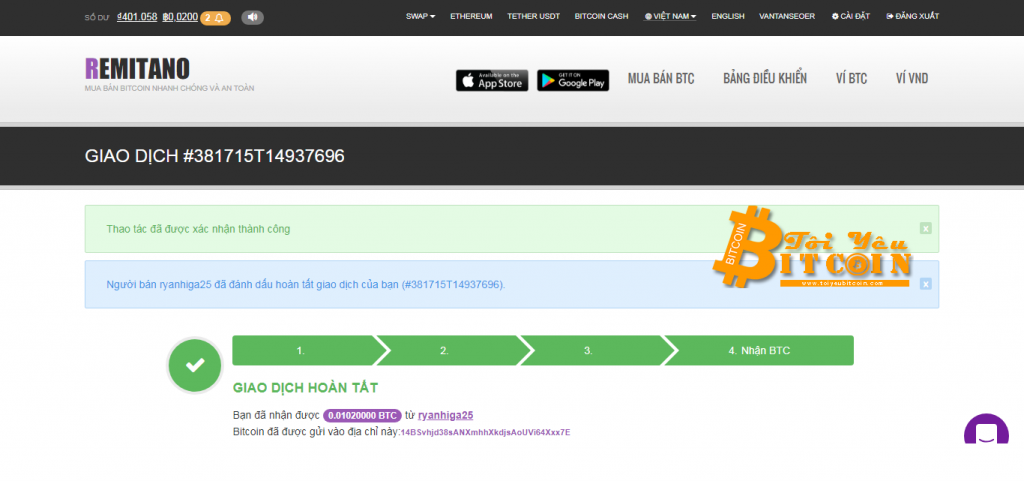This screenshot has height=481, width=1024.
Task: Close the blue seller notification alert
Action: (x=925, y=284)
